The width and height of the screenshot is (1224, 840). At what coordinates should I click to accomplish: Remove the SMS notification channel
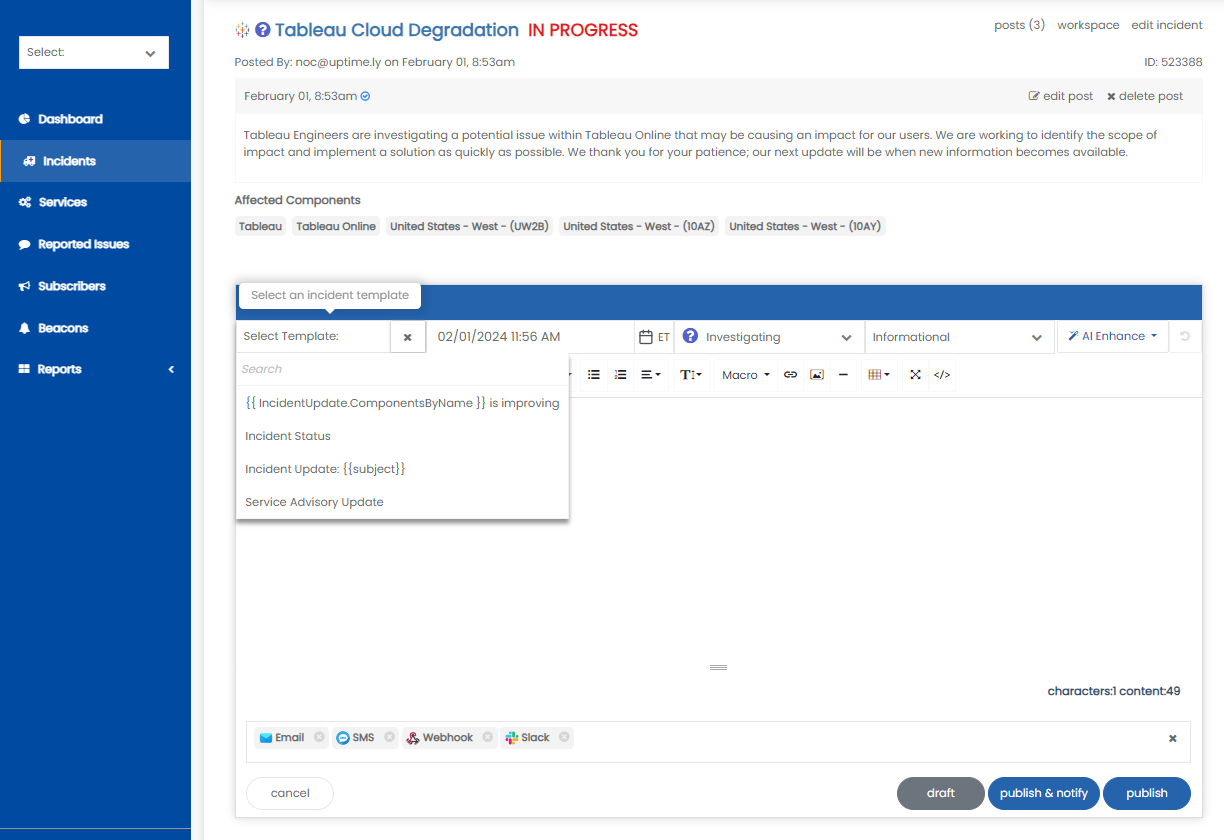pos(390,737)
